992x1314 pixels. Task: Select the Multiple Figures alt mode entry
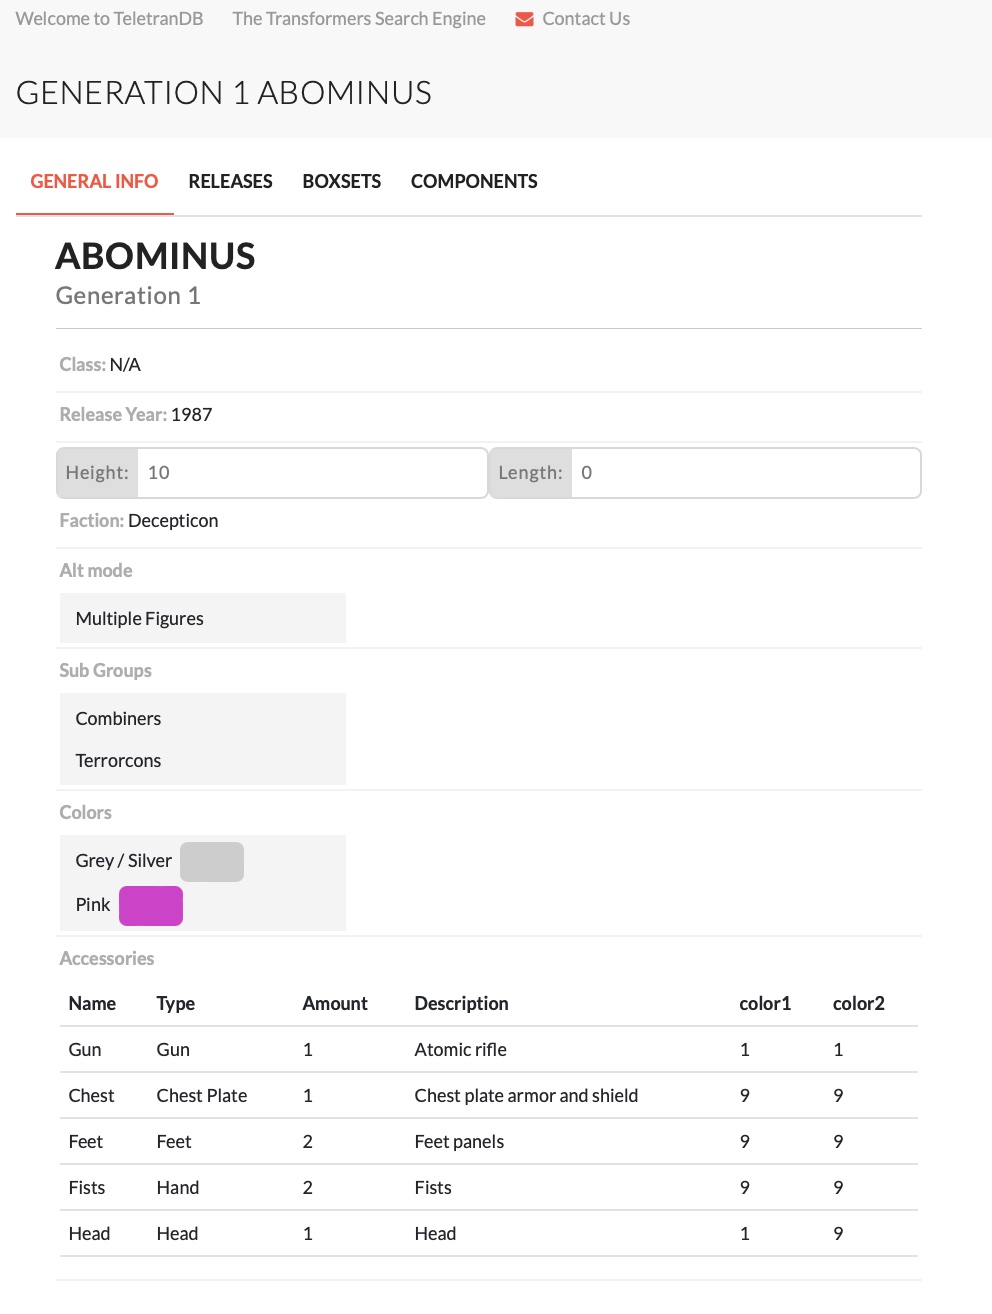(x=140, y=619)
